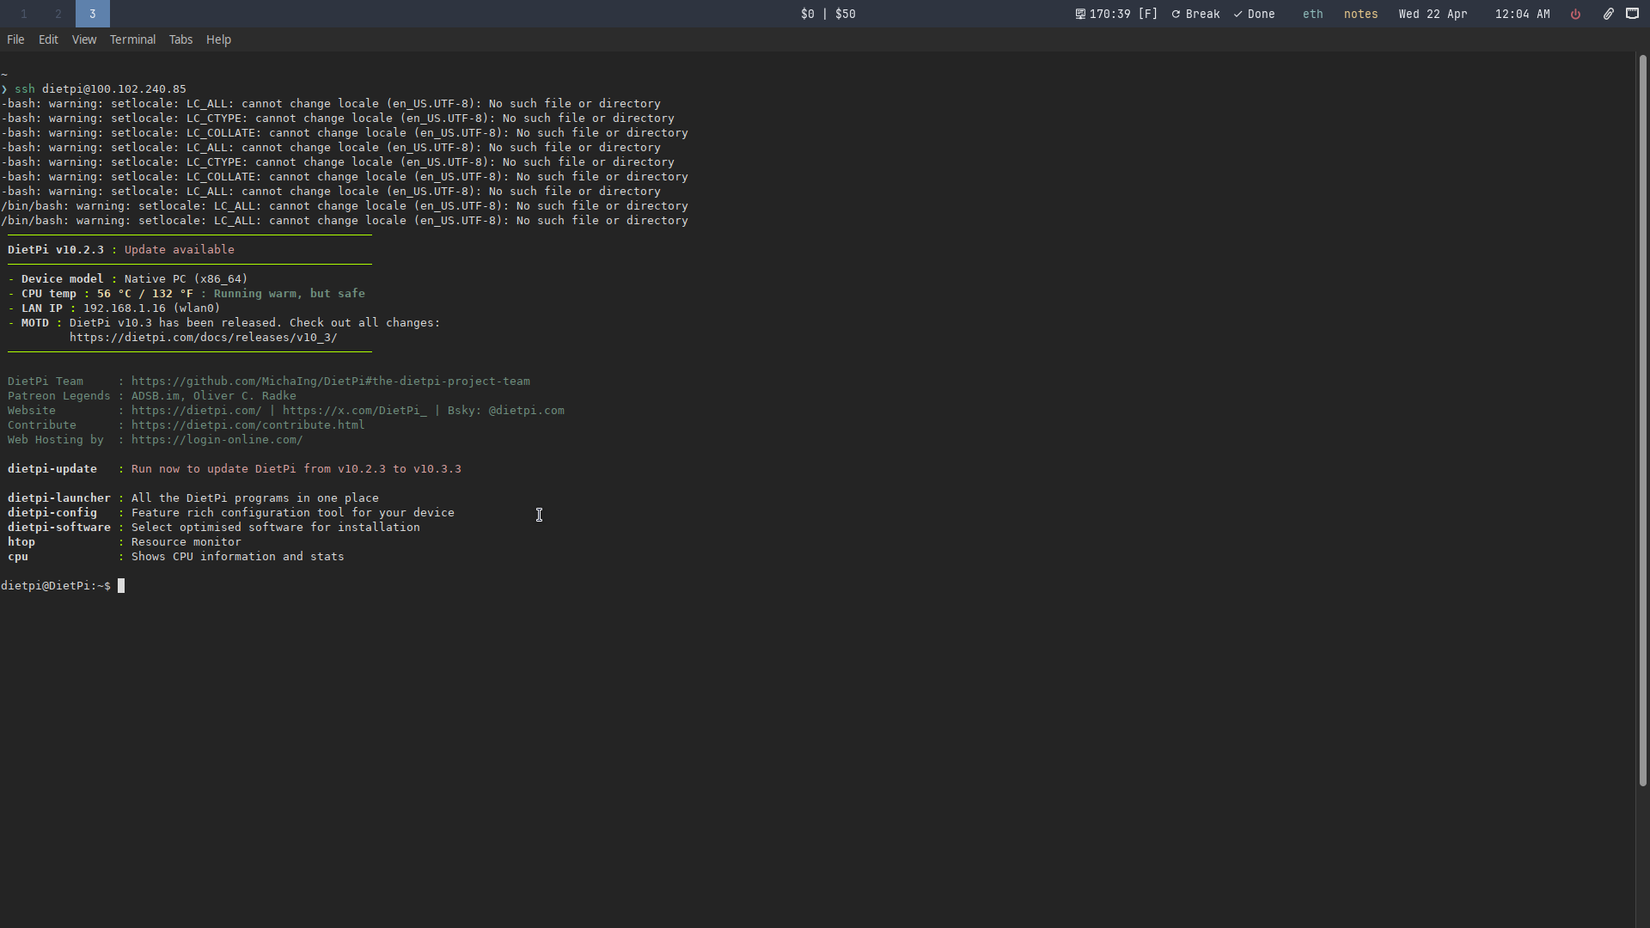Image resolution: width=1650 pixels, height=928 pixels.
Task: Click the dietpi.com/contribute.html URL
Action: click(248, 425)
